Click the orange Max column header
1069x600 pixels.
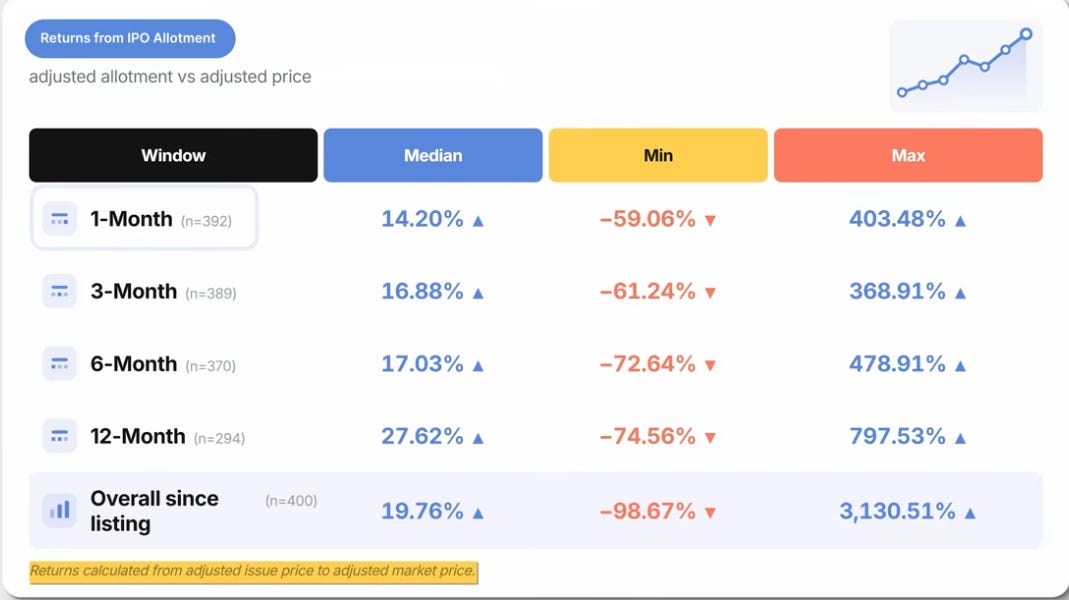908,155
